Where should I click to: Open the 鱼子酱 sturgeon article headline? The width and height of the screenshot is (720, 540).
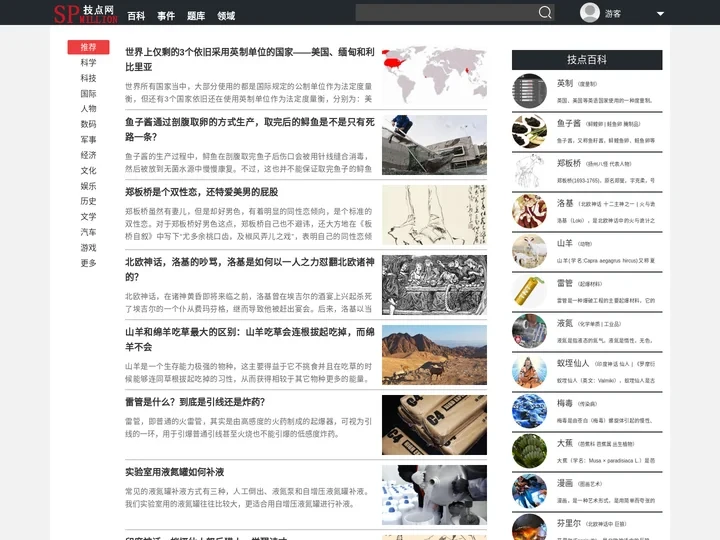point(250,129)
